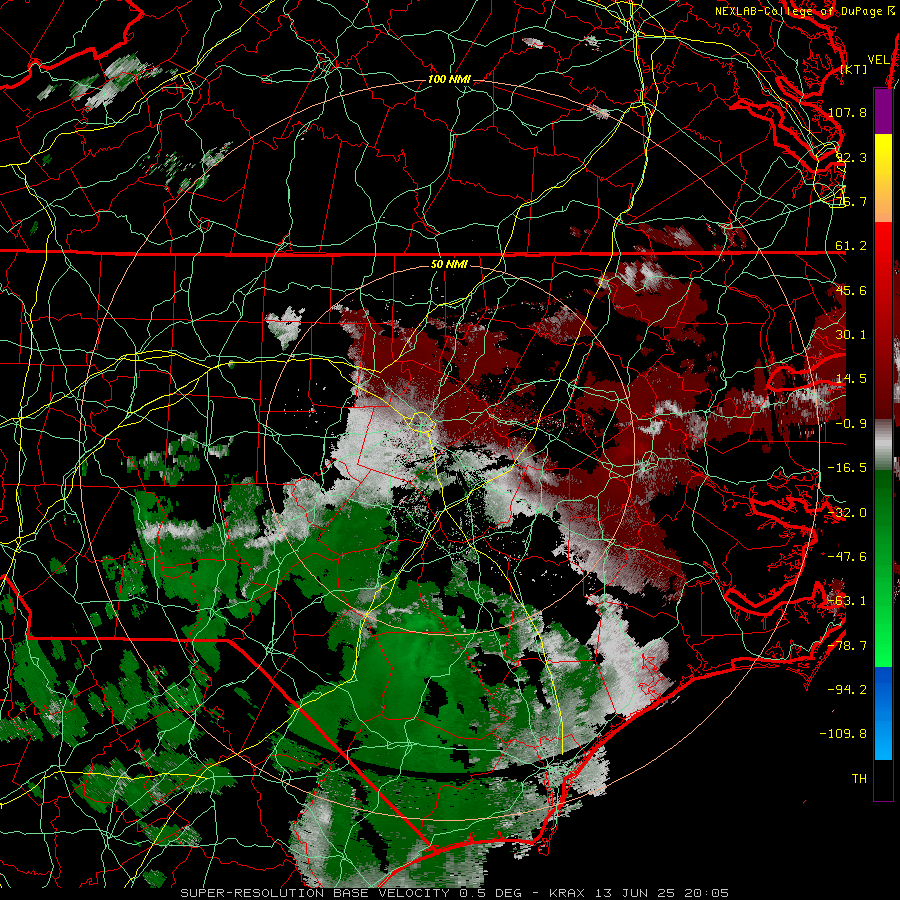Click the -0.9 legend value
900x900 pixels.
point(851,424)
